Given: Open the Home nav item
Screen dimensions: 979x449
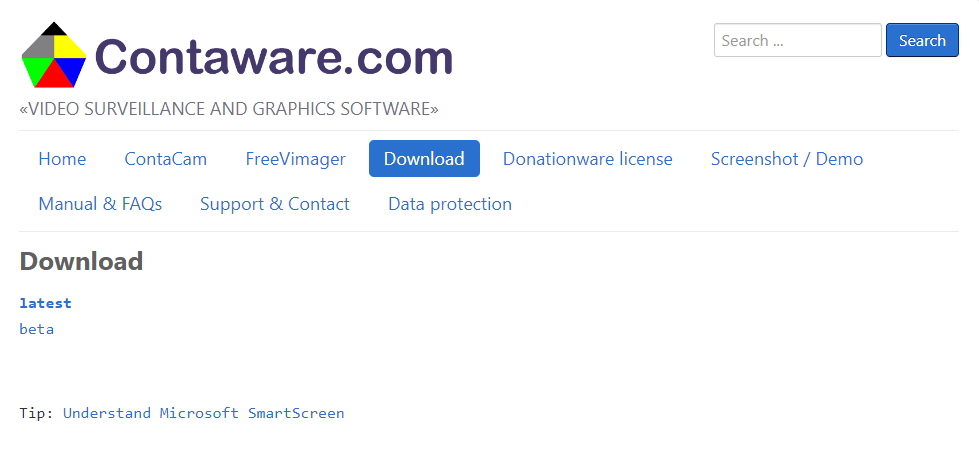Looking at the screenshot, I should tap(62, 159).
